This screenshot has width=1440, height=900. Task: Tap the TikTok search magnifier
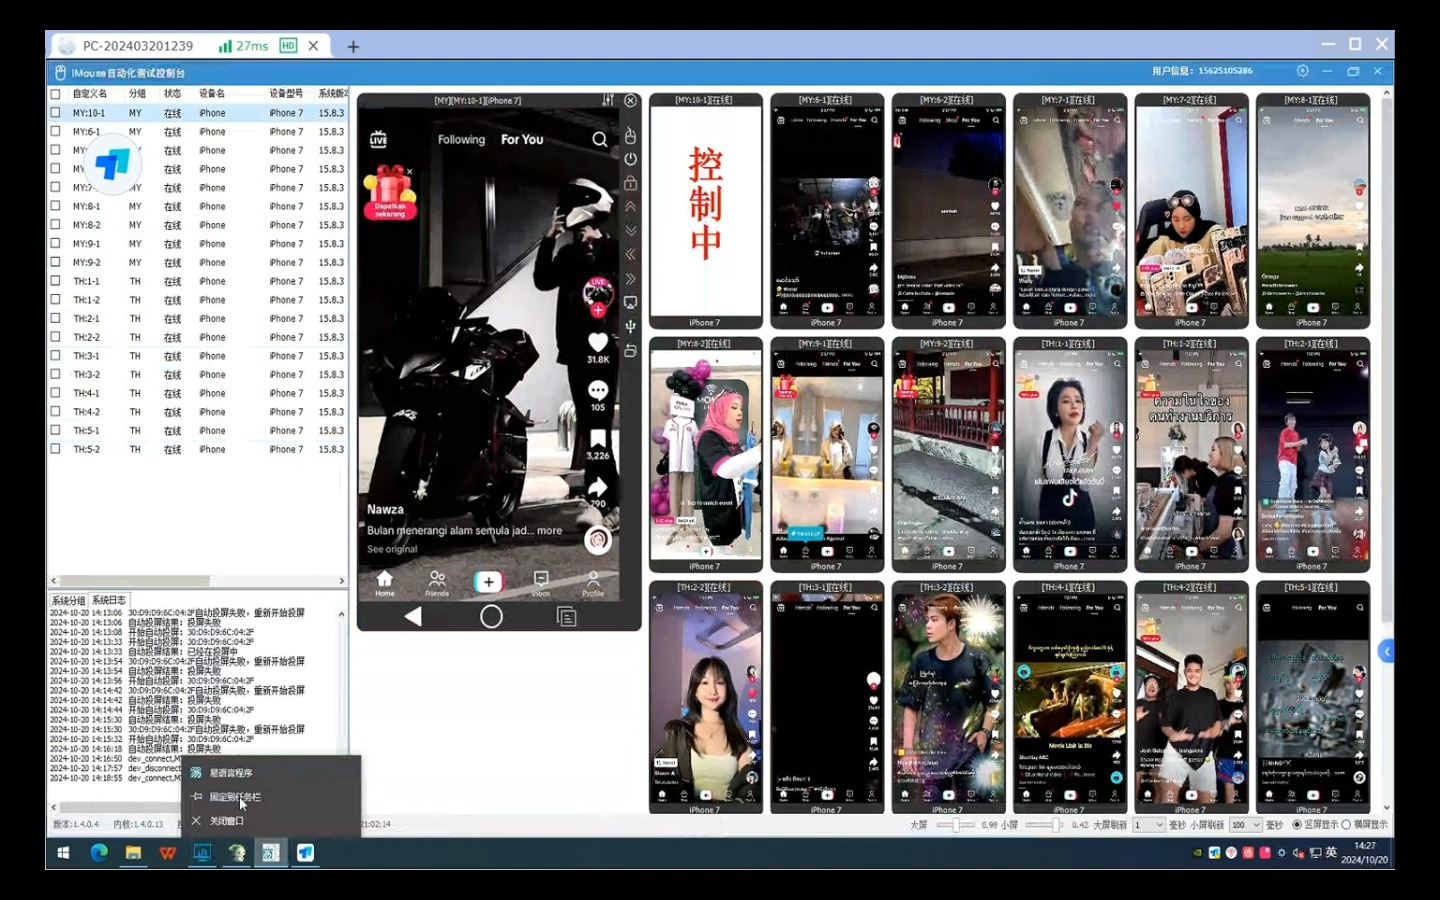coord(599,140)
